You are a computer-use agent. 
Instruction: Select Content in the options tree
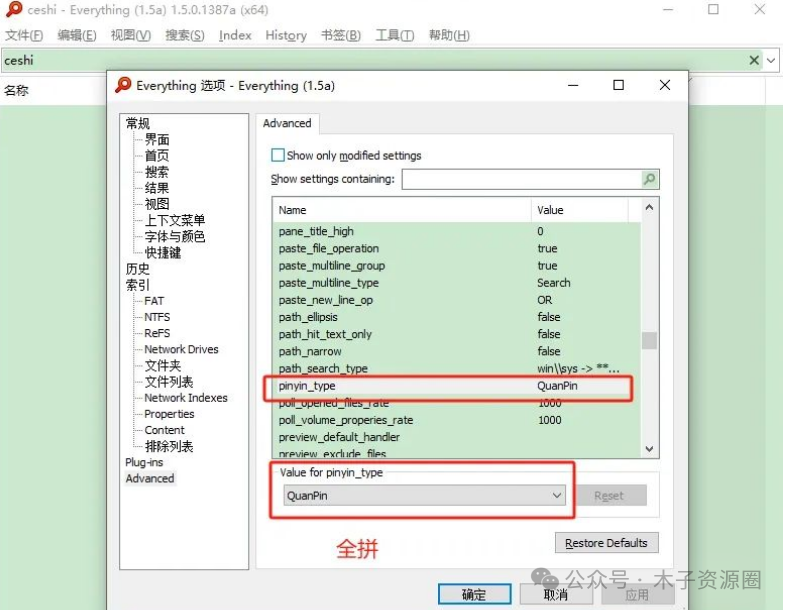pos(164,430)
